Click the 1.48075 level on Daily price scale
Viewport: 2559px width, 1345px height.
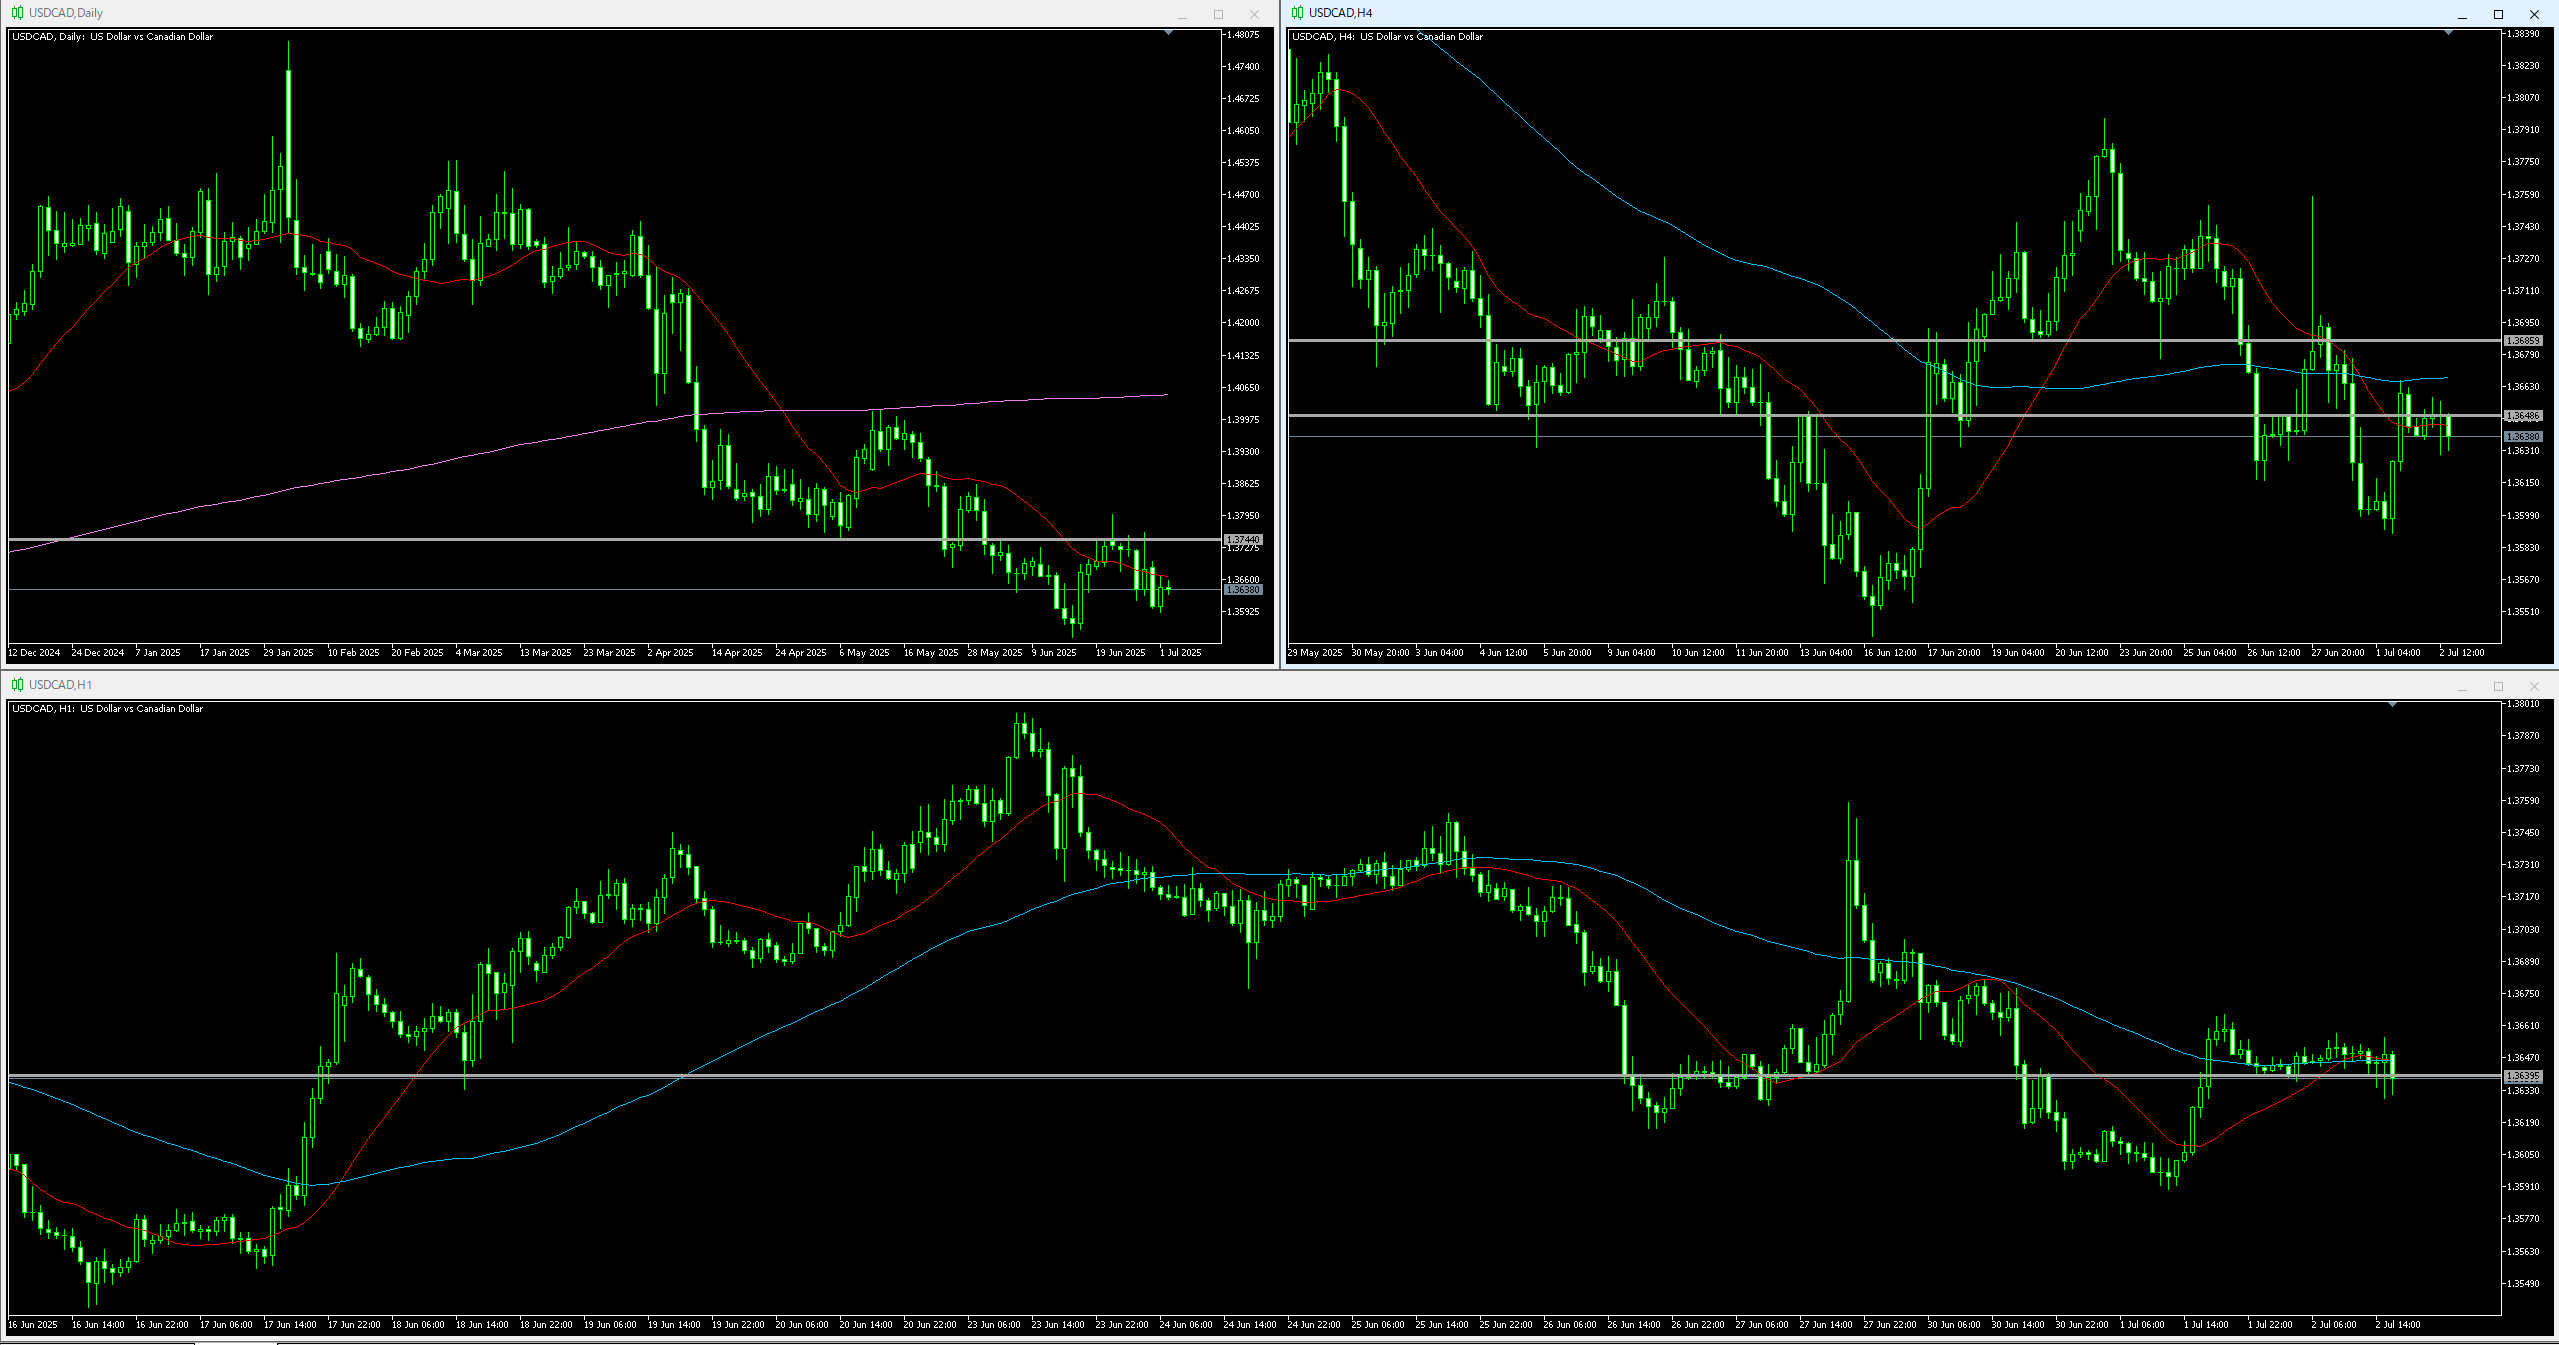(x=1244, y=35)
